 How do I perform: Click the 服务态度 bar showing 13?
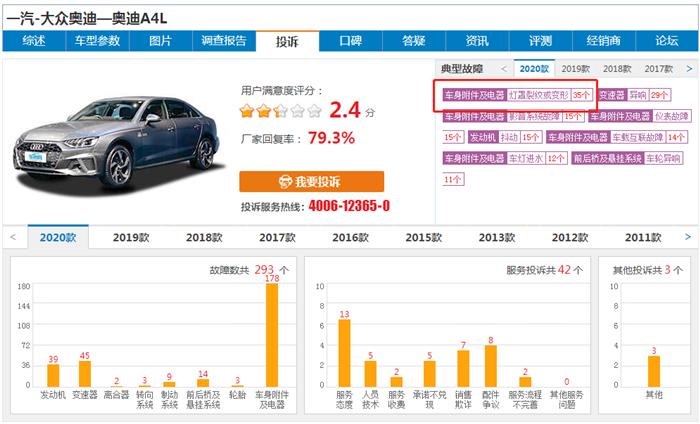(x=344, y=353)
